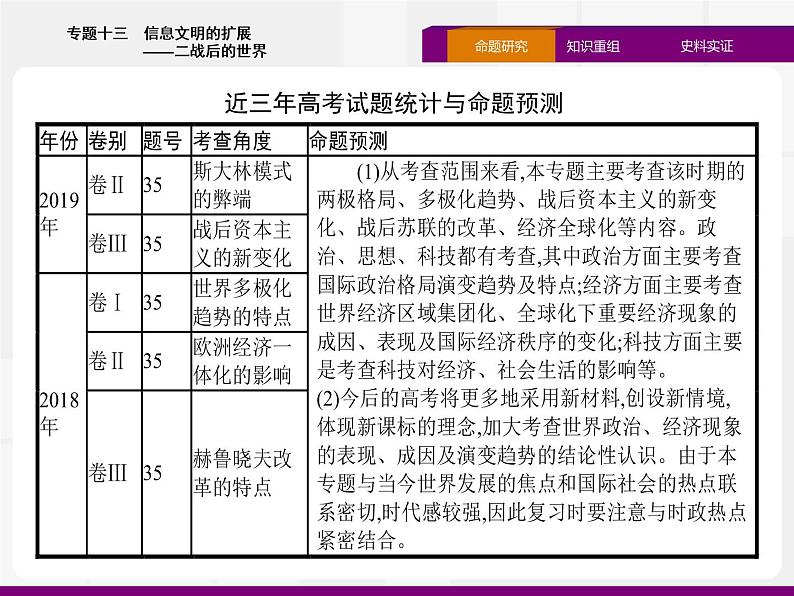
Task: Click the 专题十三 信息文明的扩展 heading
Action: [x=159, y=33]
